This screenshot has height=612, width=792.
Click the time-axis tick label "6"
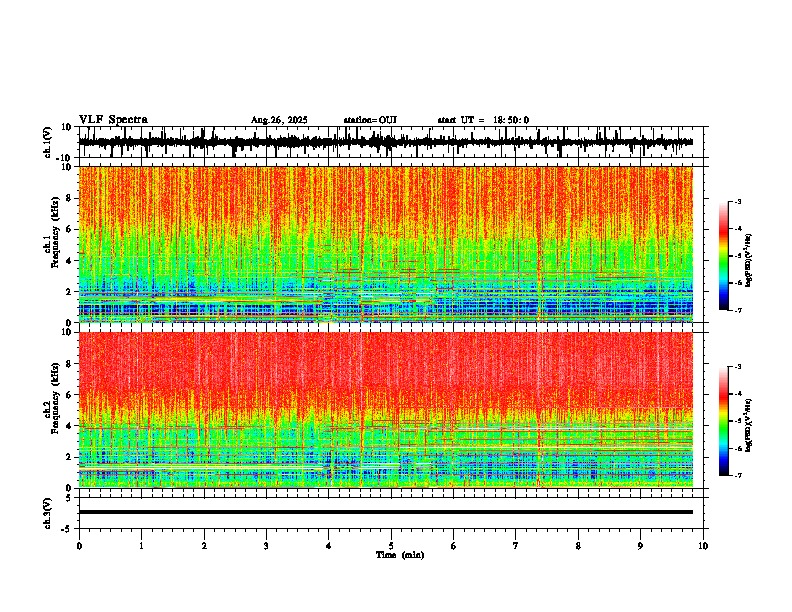pos(454,546)
